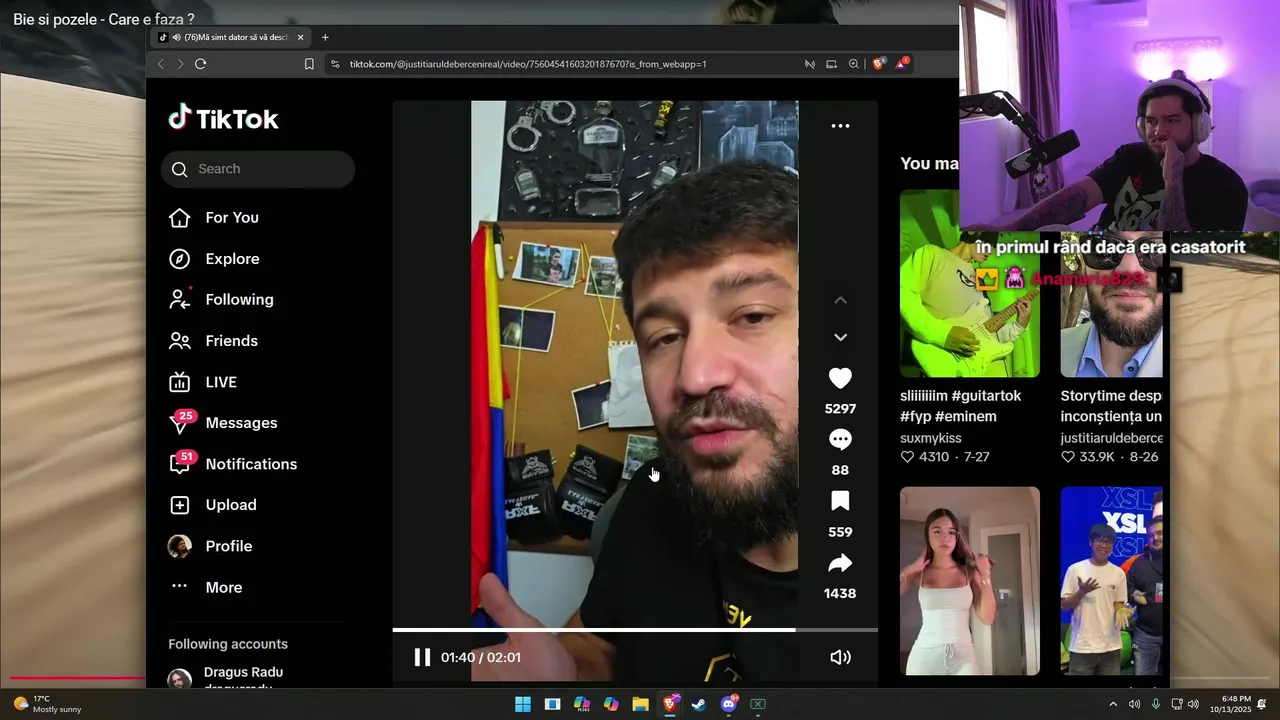Click the cast/picture-in-picture icon in address bar
This screenshot has width=1280, height=720.
831,64
